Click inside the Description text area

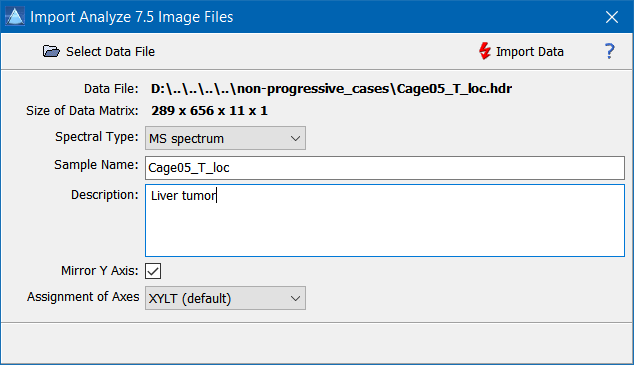pyautogui.click(x=385, y=220)
